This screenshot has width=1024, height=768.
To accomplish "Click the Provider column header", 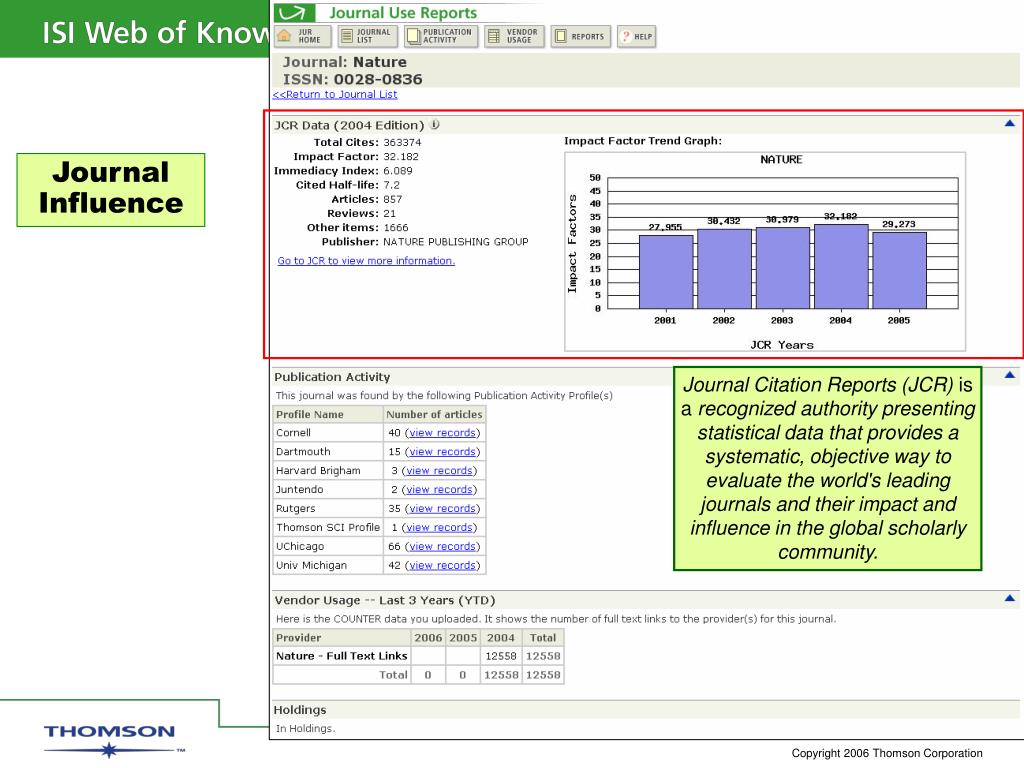I will tap(342, 637).
